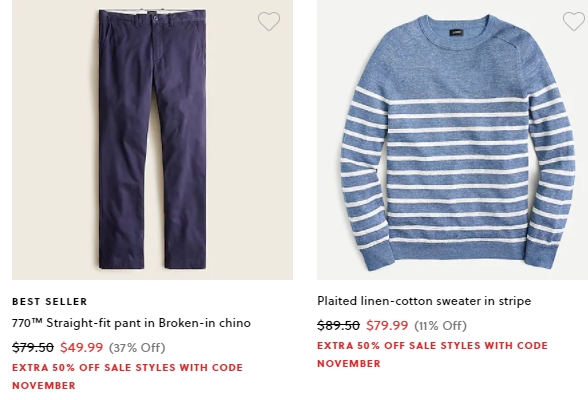Open the 770 Straight-fit pant in Broken-in chino link
This screenshot has width=588, height=400.
131,323
